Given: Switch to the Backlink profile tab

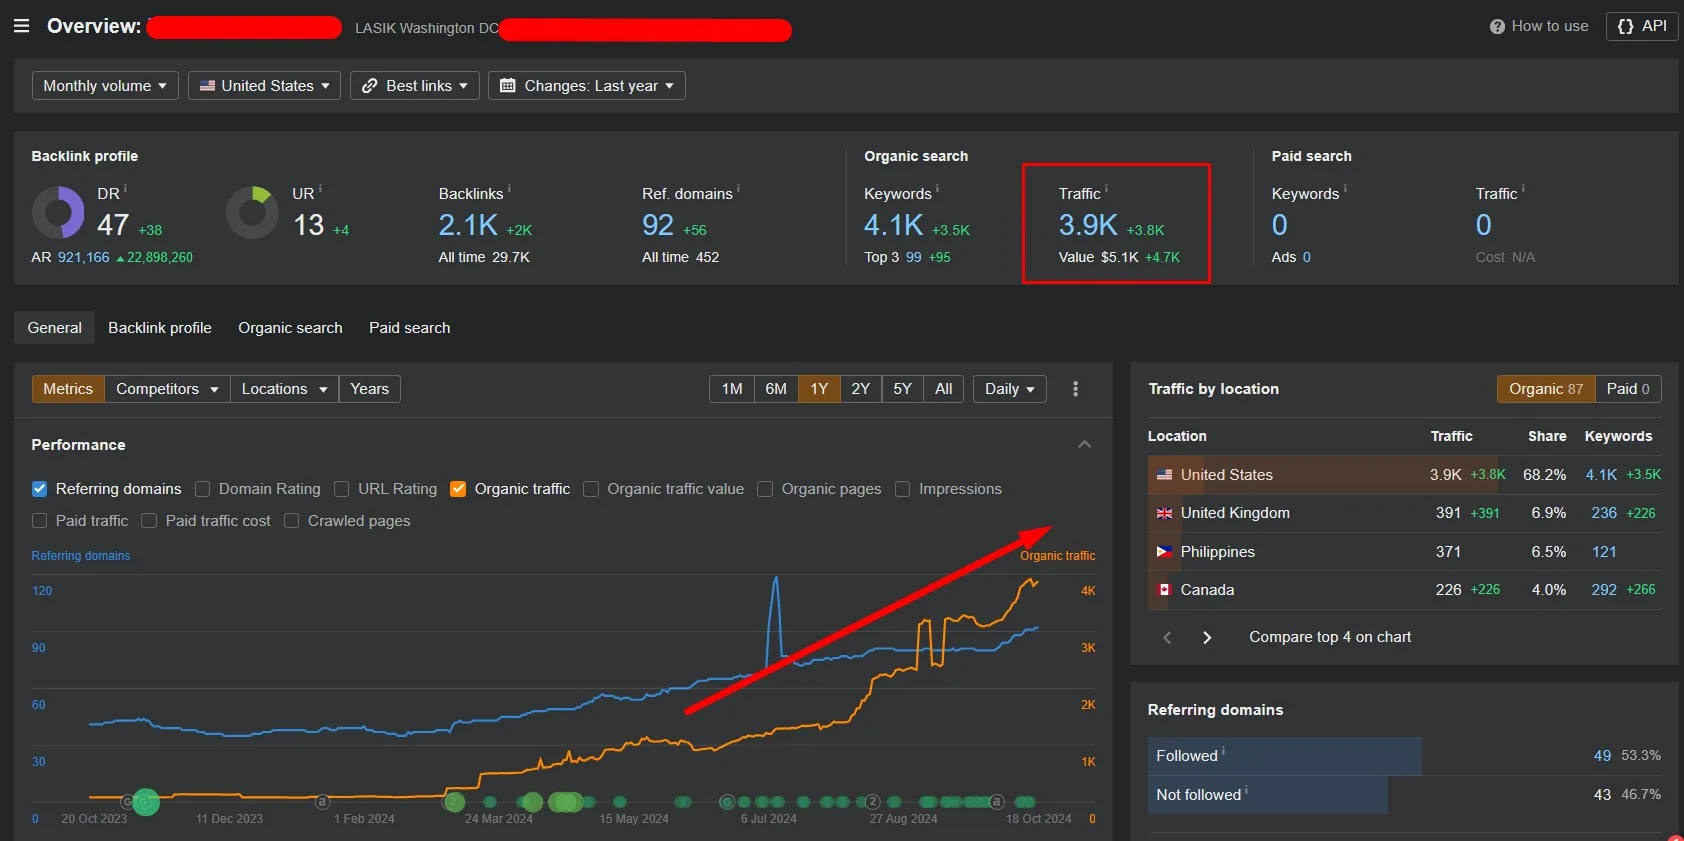Looking at the screenshot, I should tap(160, 328).
